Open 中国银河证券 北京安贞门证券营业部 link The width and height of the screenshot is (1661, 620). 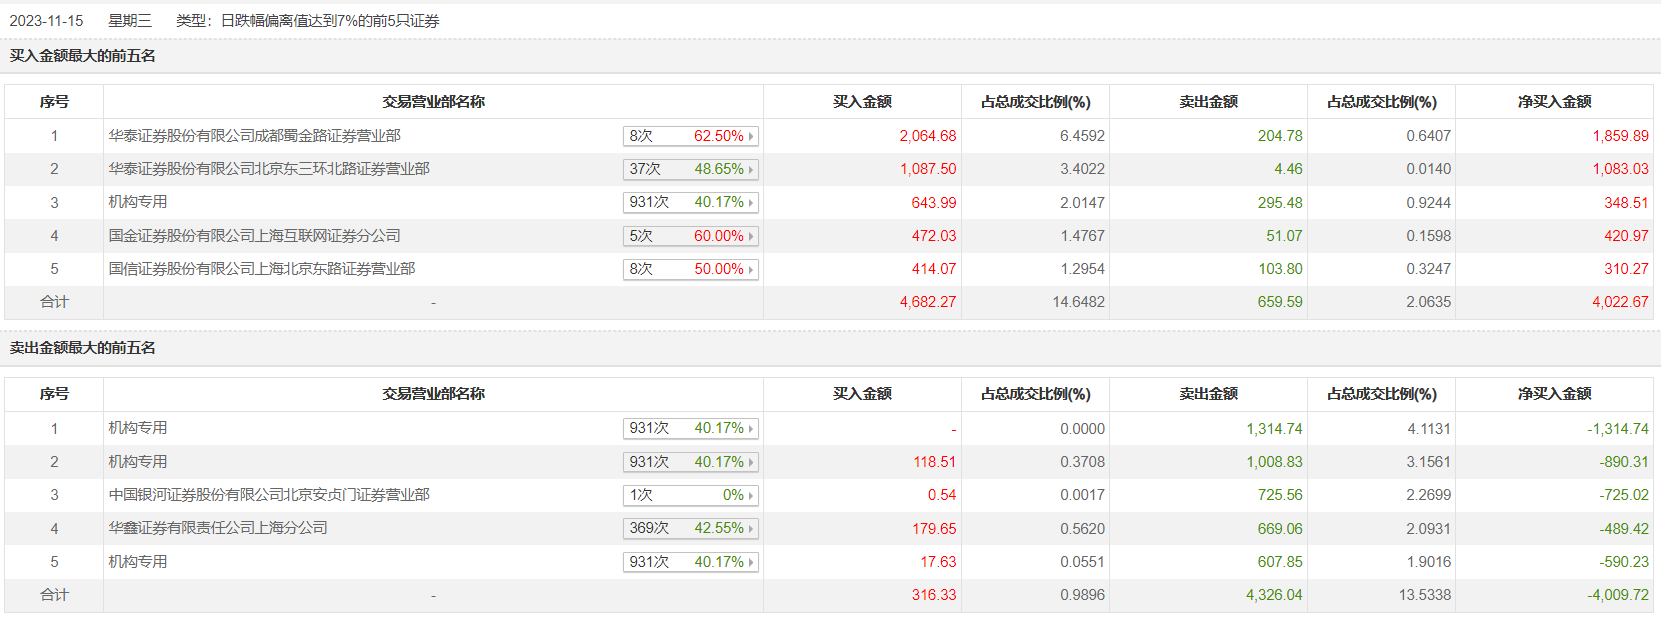pos(269,495)
